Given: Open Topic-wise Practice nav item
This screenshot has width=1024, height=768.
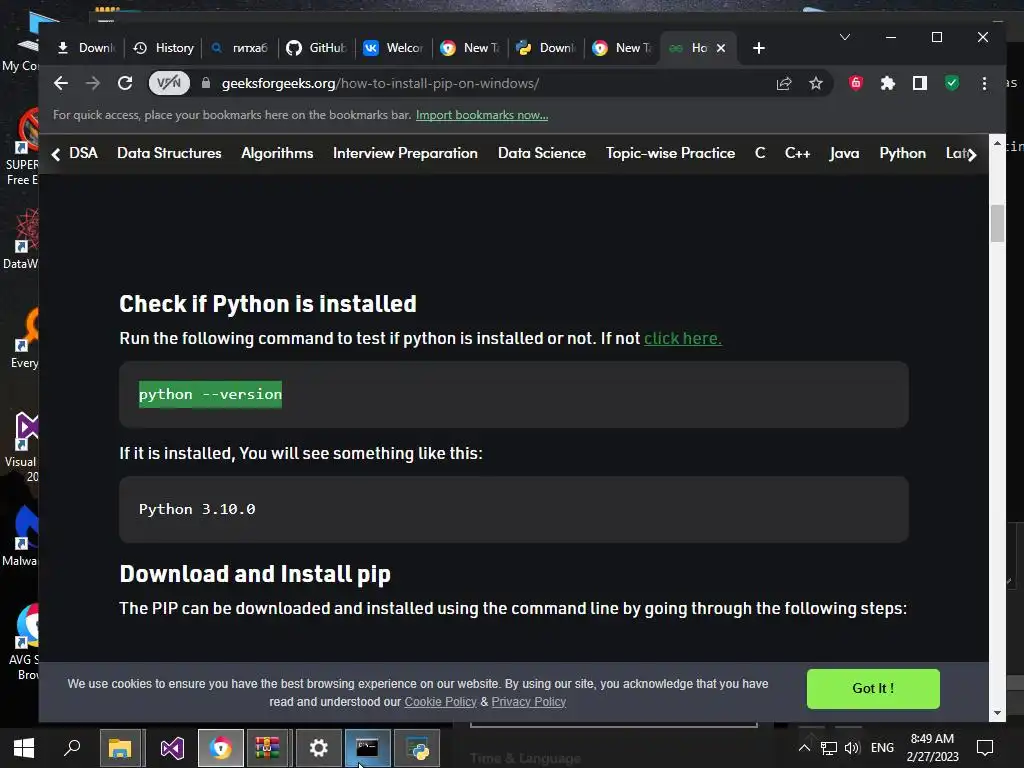Looking at the screenshot, I should click(x=670, y=153).
